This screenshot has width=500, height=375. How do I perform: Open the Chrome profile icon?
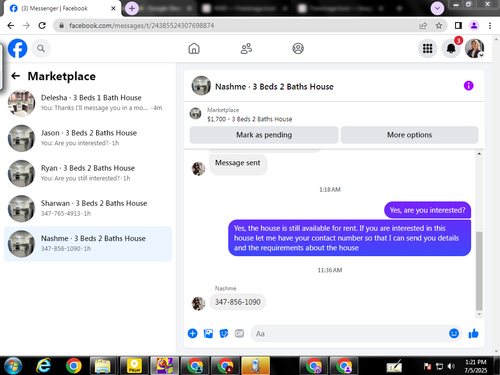474,26
